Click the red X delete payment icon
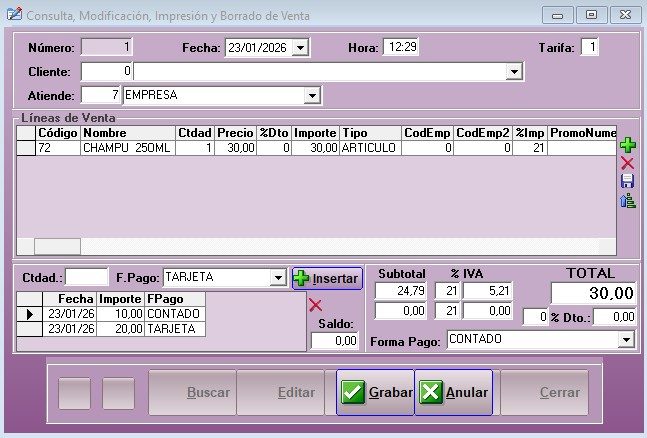The width and height of the screenshot is (647, 438). click(x=315, y=305)
